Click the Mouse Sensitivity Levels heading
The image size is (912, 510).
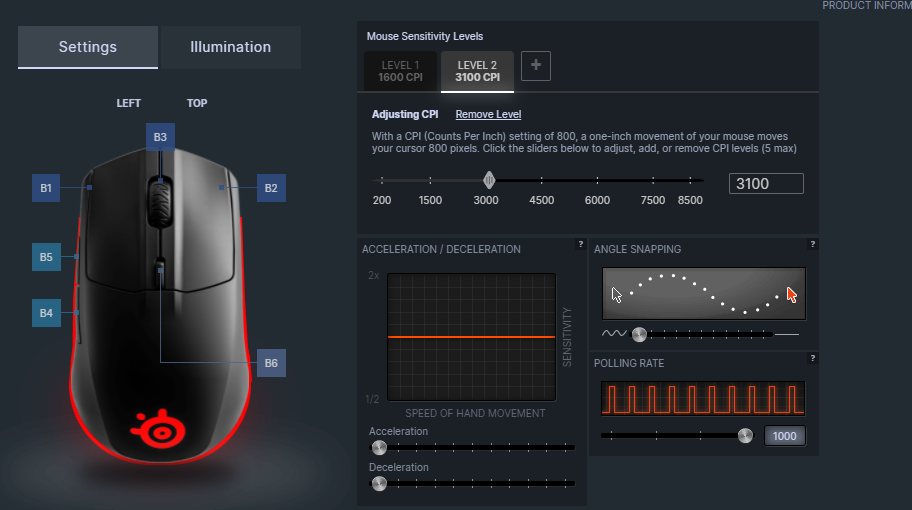[425, 36]
